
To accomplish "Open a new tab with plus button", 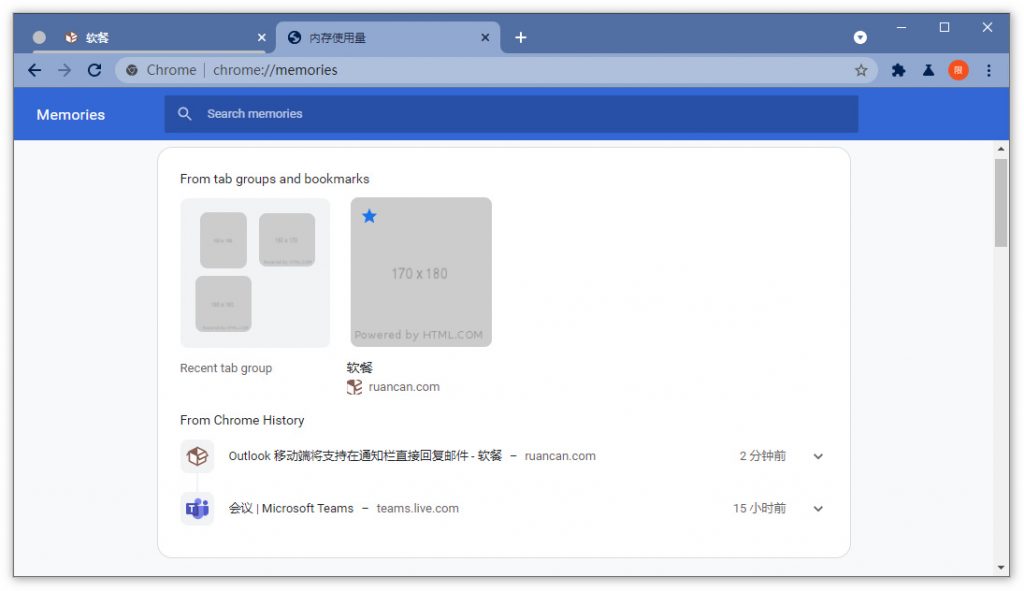I will pyautogui.click(x=520, y=37).
